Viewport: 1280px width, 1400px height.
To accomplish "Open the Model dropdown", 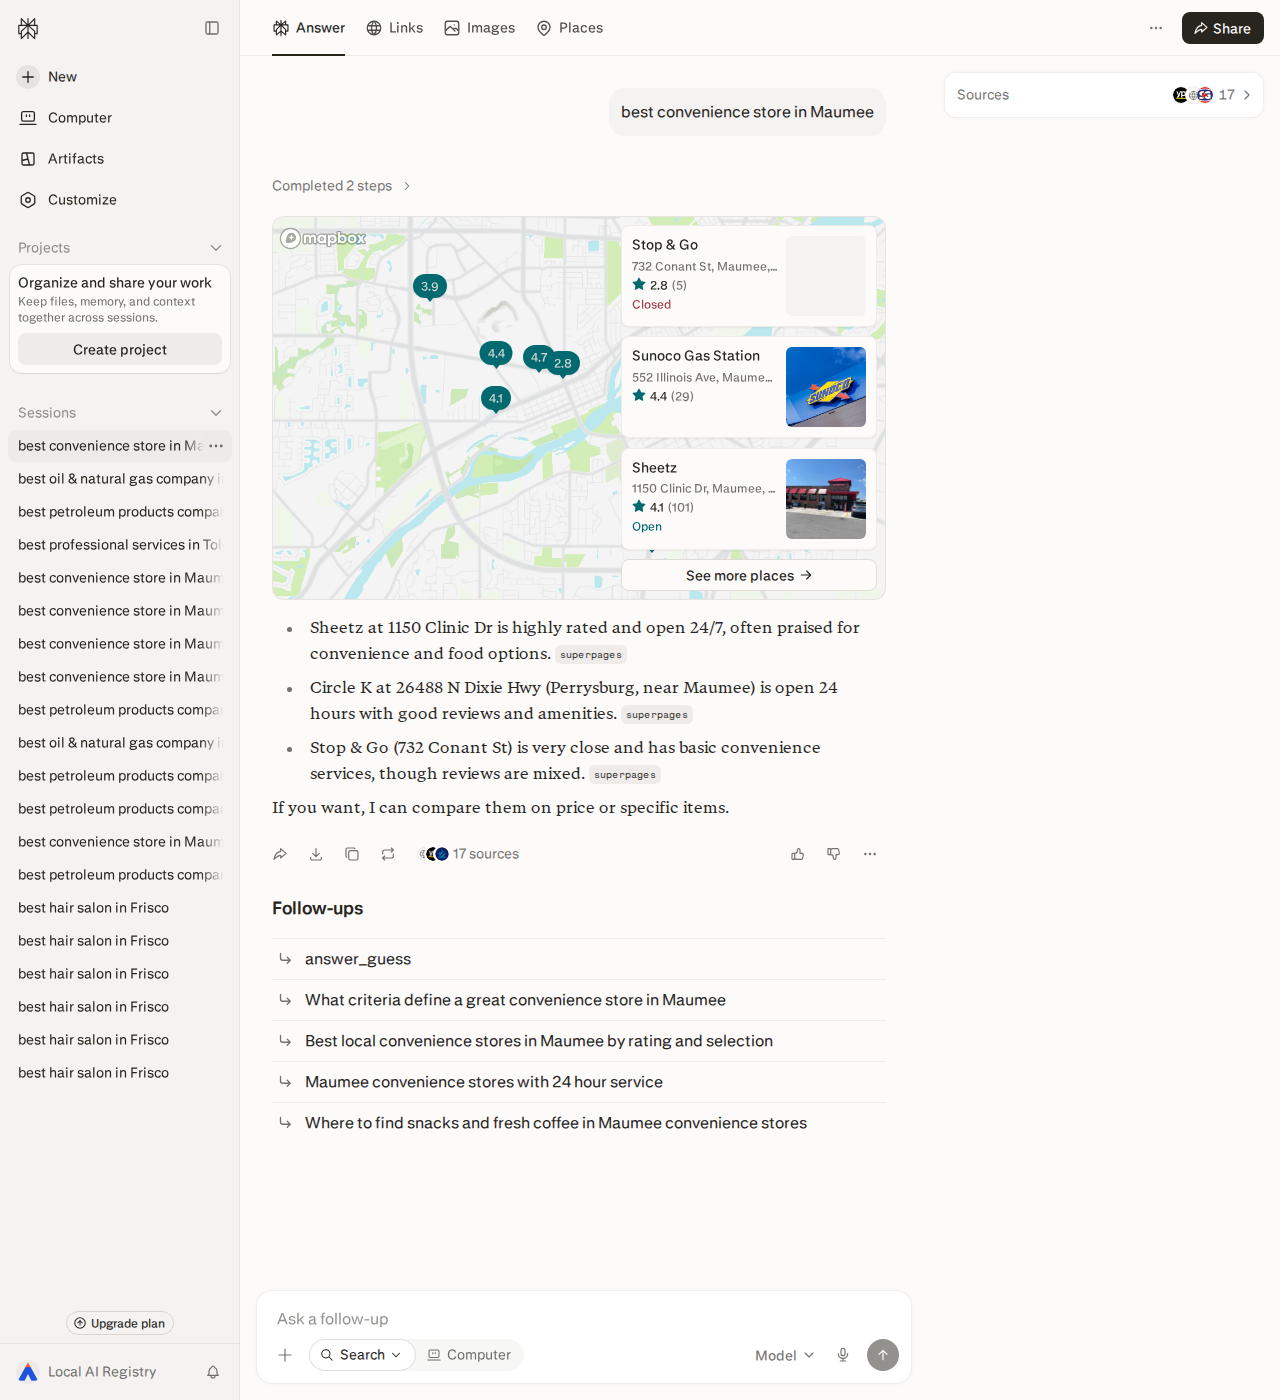I will 785,1355.
